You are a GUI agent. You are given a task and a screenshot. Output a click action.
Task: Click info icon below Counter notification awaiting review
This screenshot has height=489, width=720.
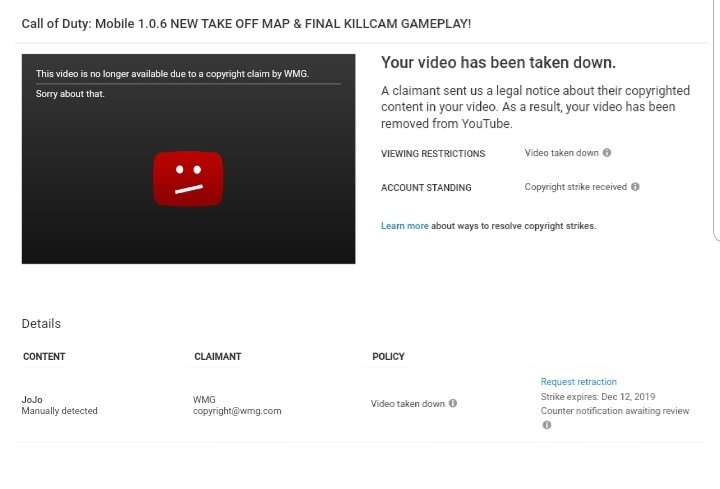pos(546,425)
